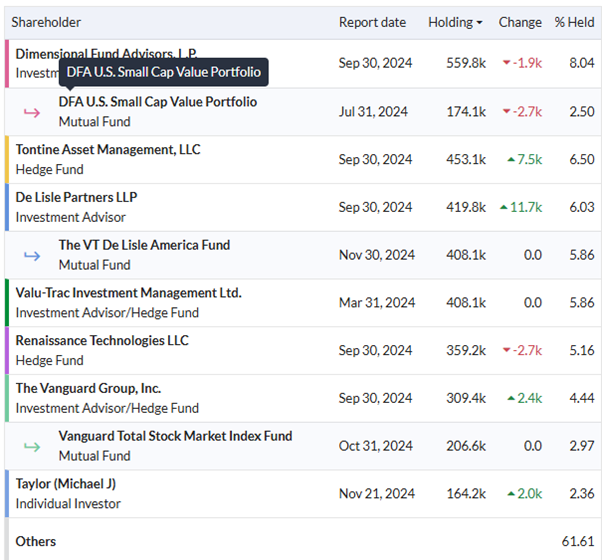
Task: Click the 206.6k holding value
Action: 466,446
